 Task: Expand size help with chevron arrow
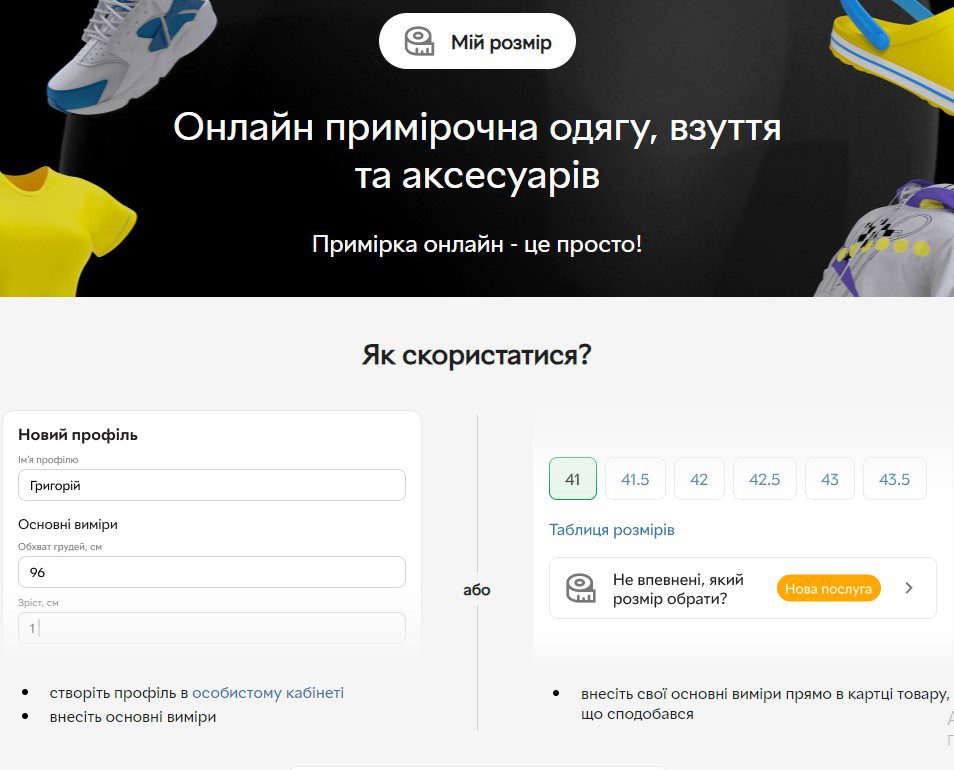point(908,588)
